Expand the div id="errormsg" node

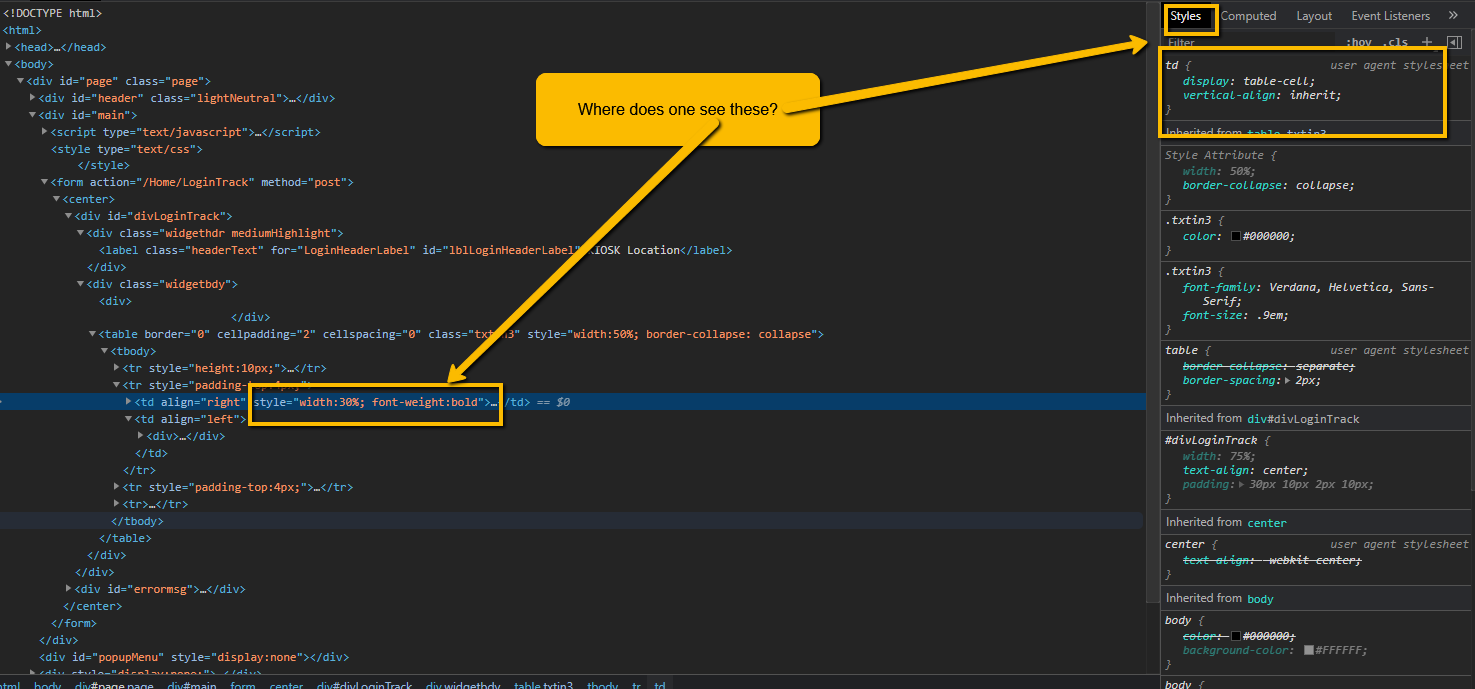tap(67, 588)
